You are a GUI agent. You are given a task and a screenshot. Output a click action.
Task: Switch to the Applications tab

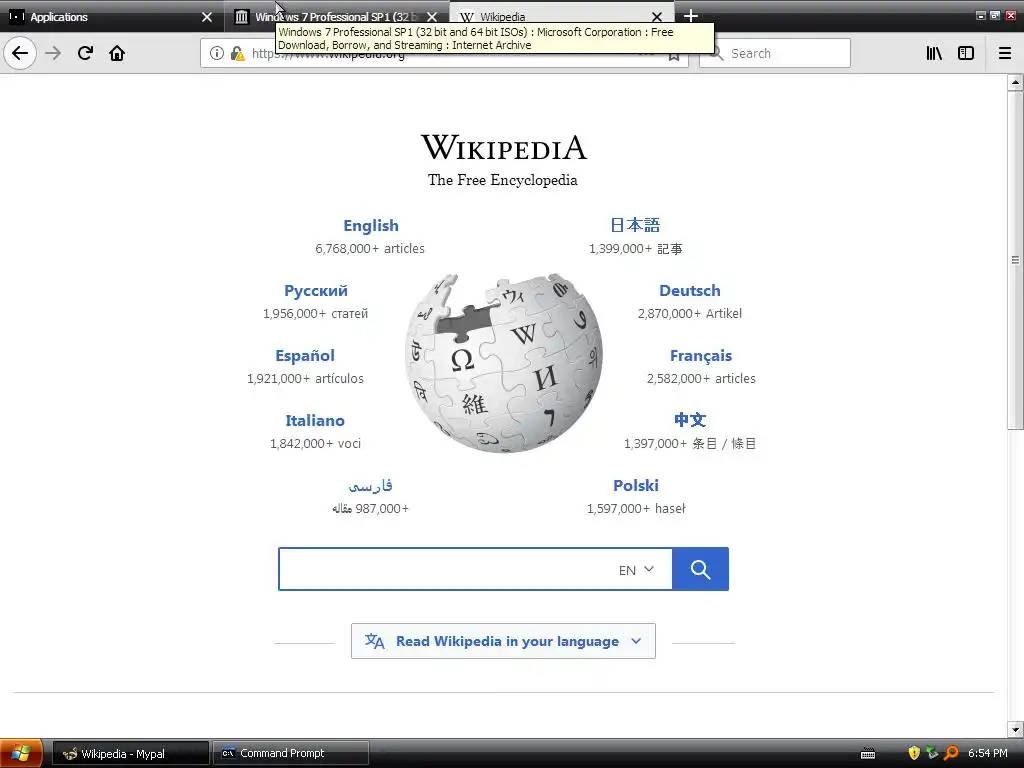click(112, 16)
